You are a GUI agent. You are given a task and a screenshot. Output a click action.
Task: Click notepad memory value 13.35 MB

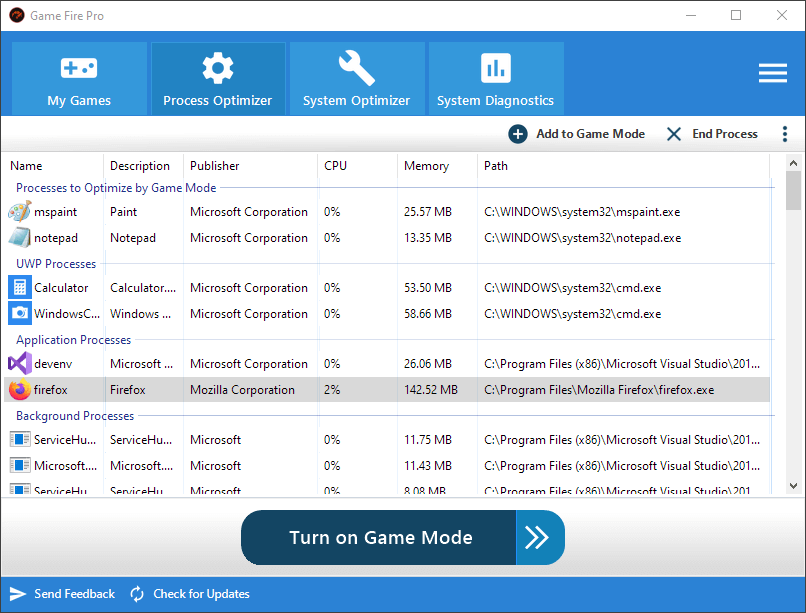pos(428,238)
